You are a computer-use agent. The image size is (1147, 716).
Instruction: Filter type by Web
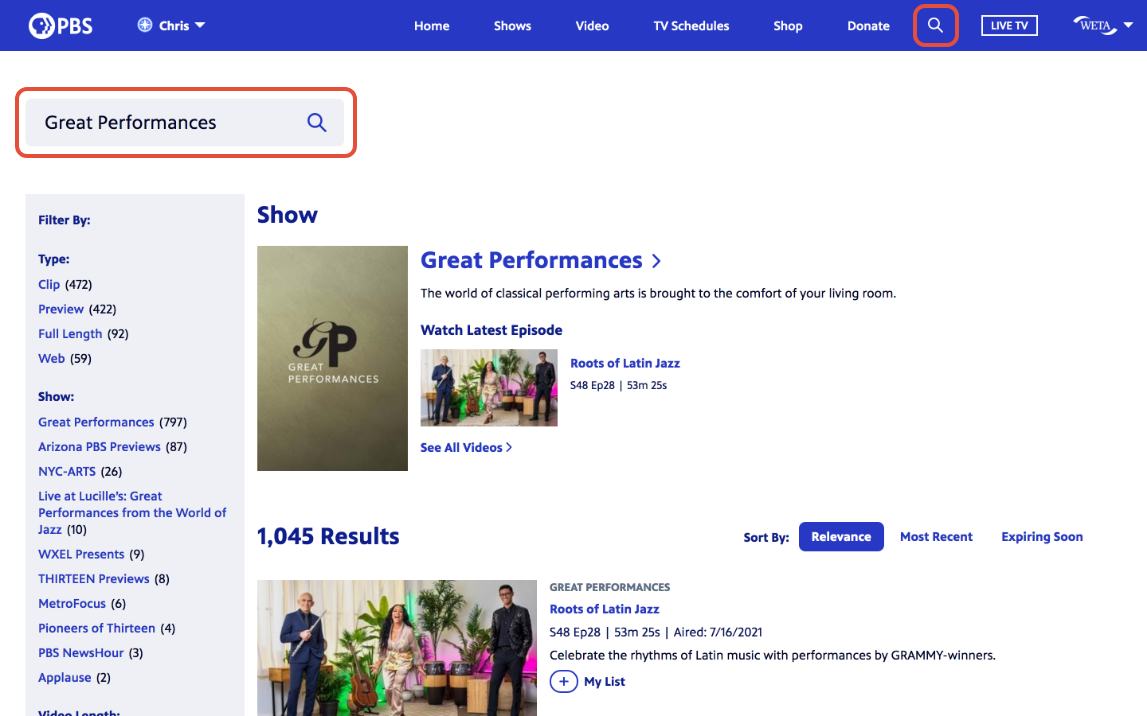tap(51, 358)
